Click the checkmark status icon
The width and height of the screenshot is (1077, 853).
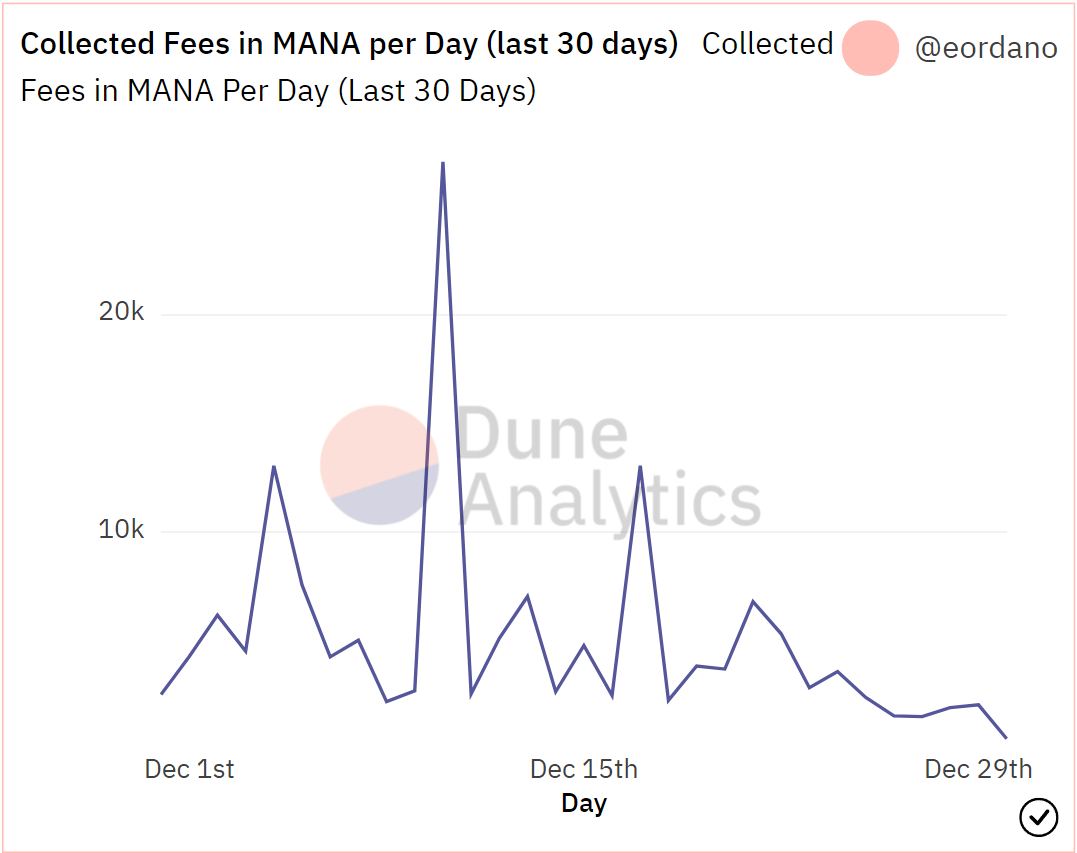click(x=1038, y=817)
